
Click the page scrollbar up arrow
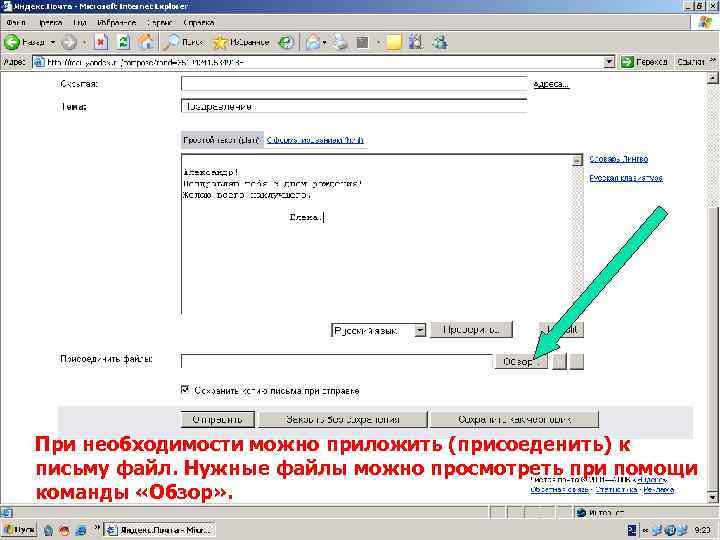(x=712, y=79)
